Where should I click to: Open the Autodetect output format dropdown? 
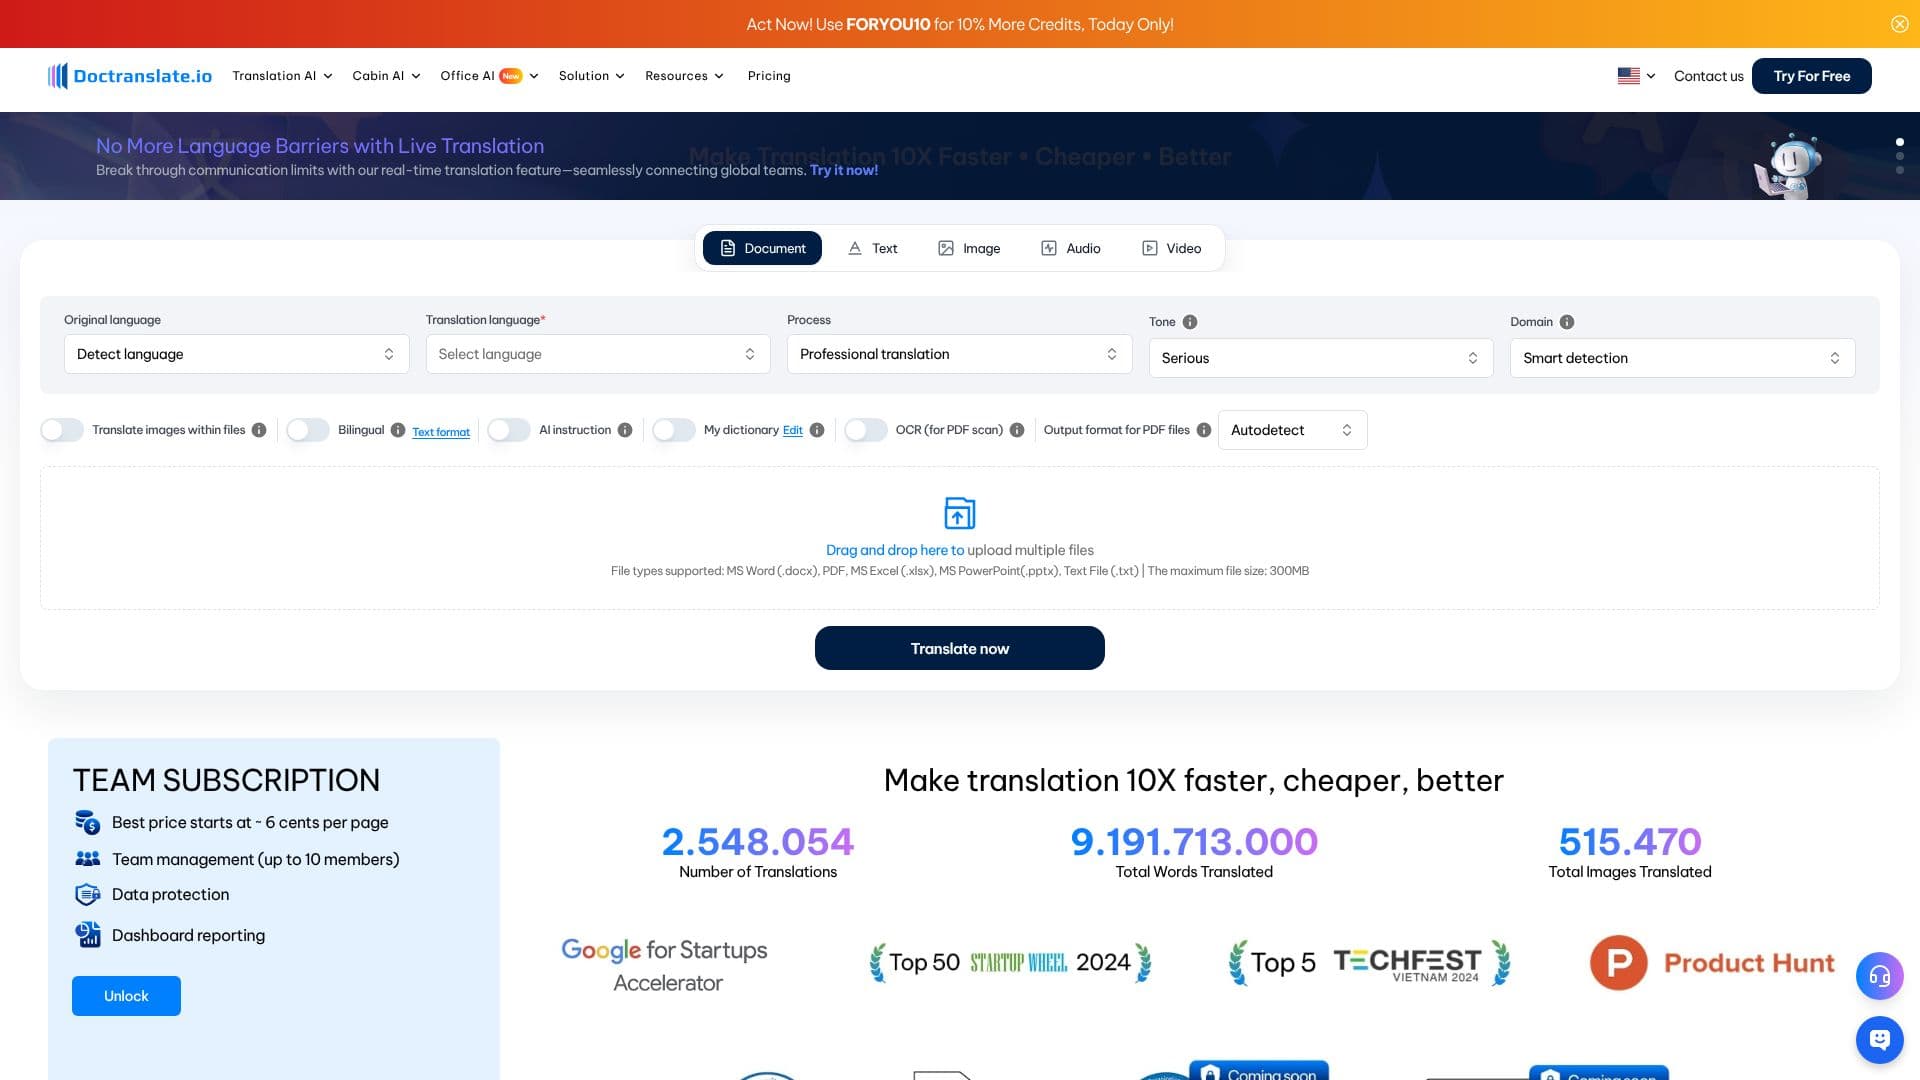pos(1292,430)
